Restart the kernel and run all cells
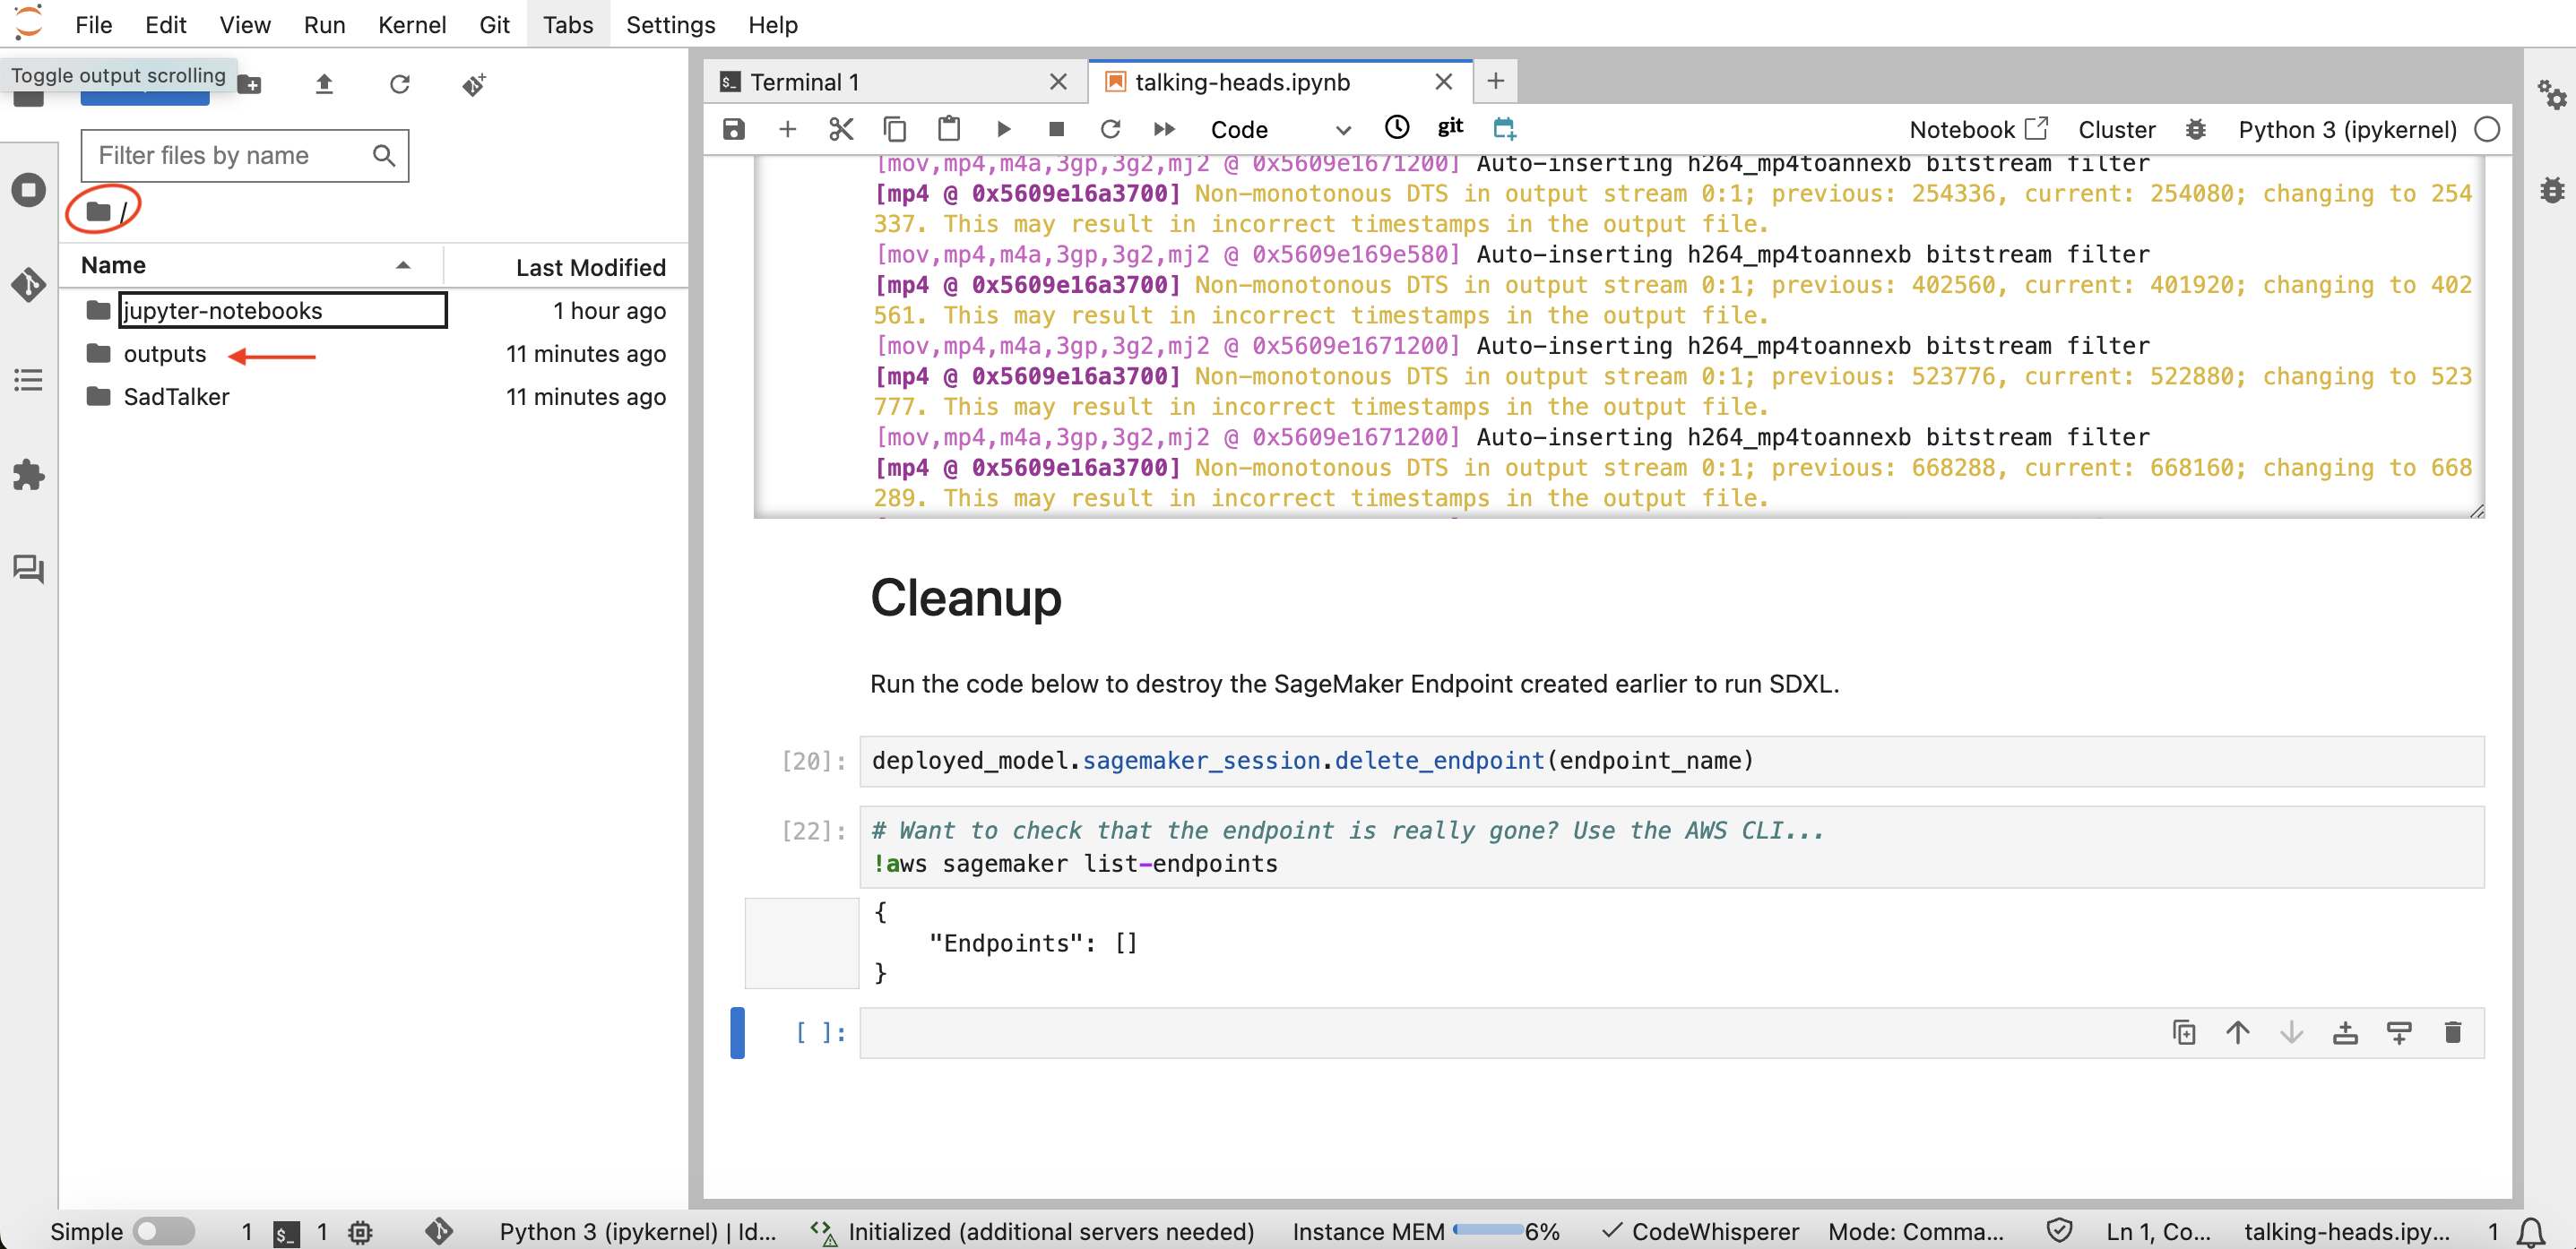 click(1164, 129)
